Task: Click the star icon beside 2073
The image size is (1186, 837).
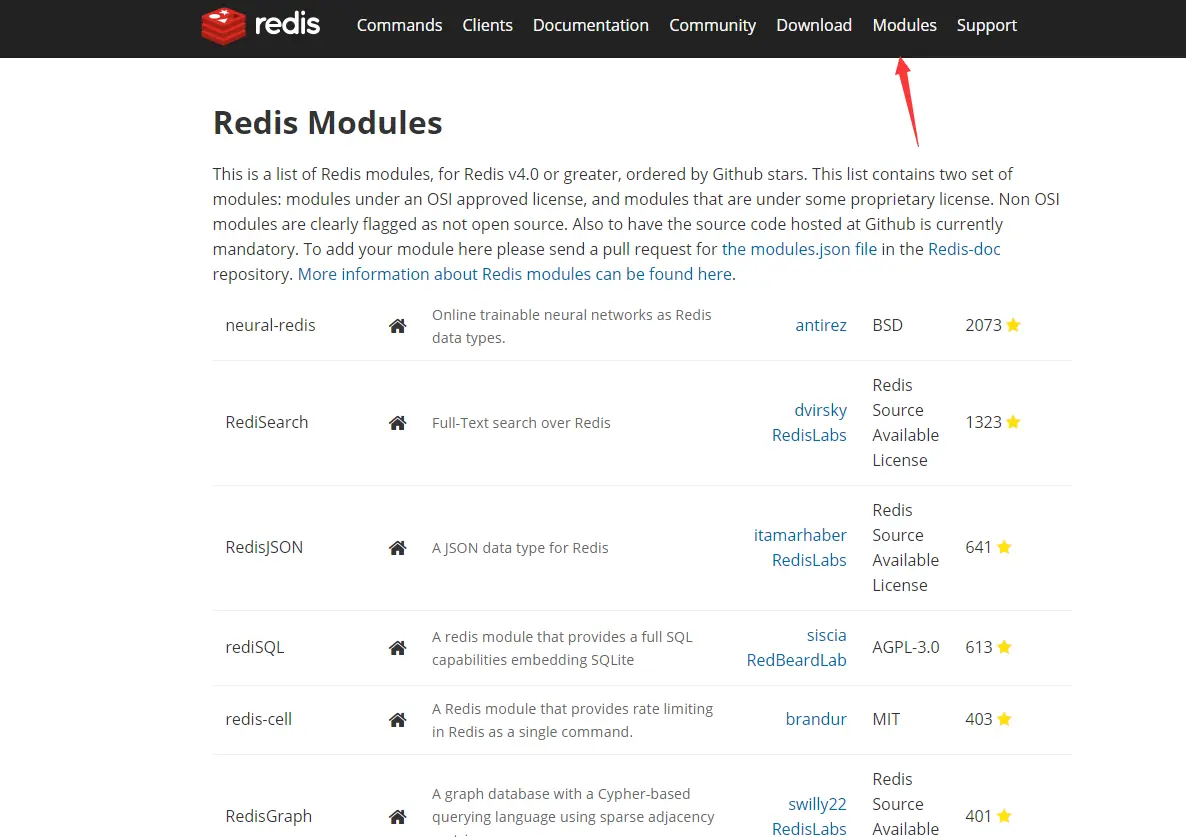Action: tap(1014, 324)
